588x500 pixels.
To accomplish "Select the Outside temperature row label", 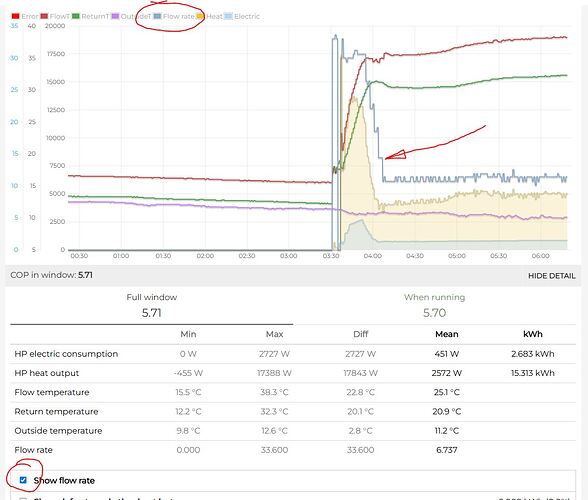I will [58, 431].
